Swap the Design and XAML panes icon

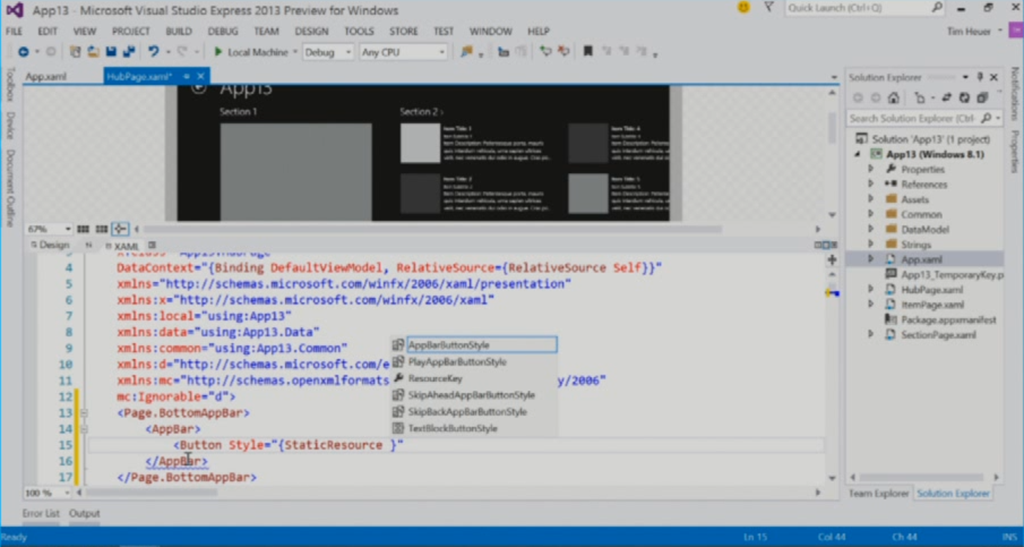coord(89,245)
